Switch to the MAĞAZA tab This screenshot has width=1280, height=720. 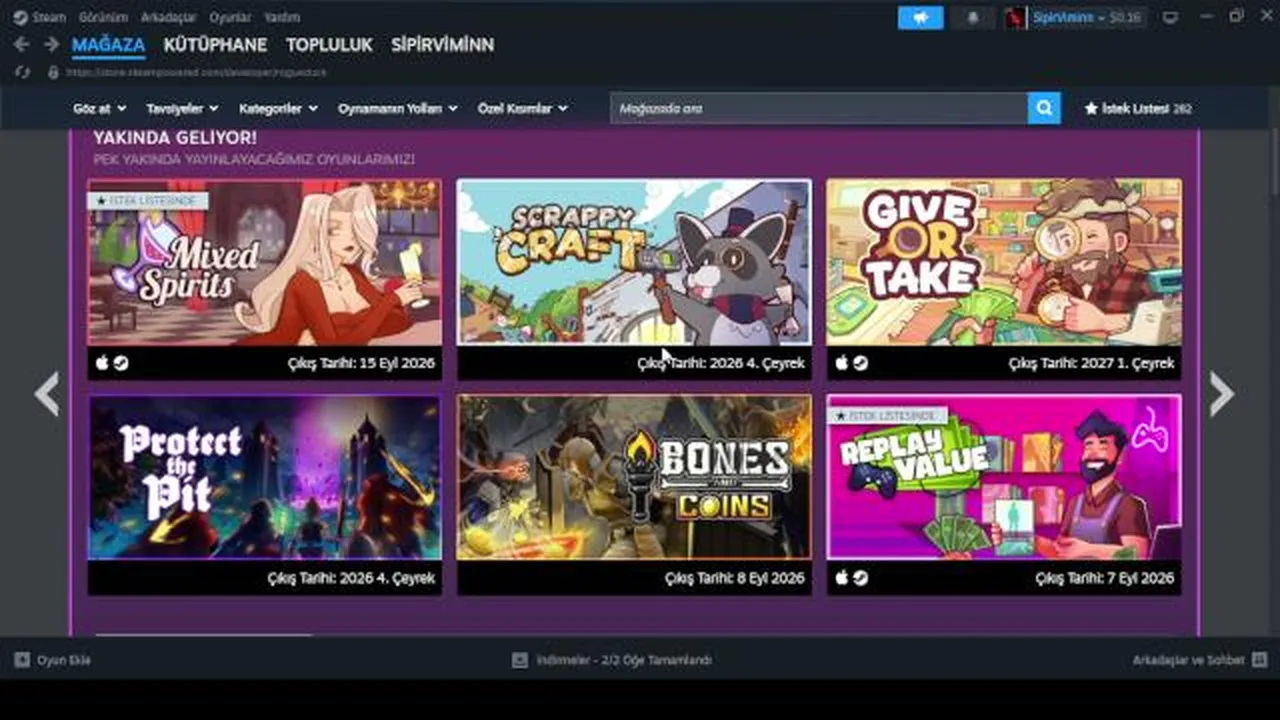(x=108, y=45)
